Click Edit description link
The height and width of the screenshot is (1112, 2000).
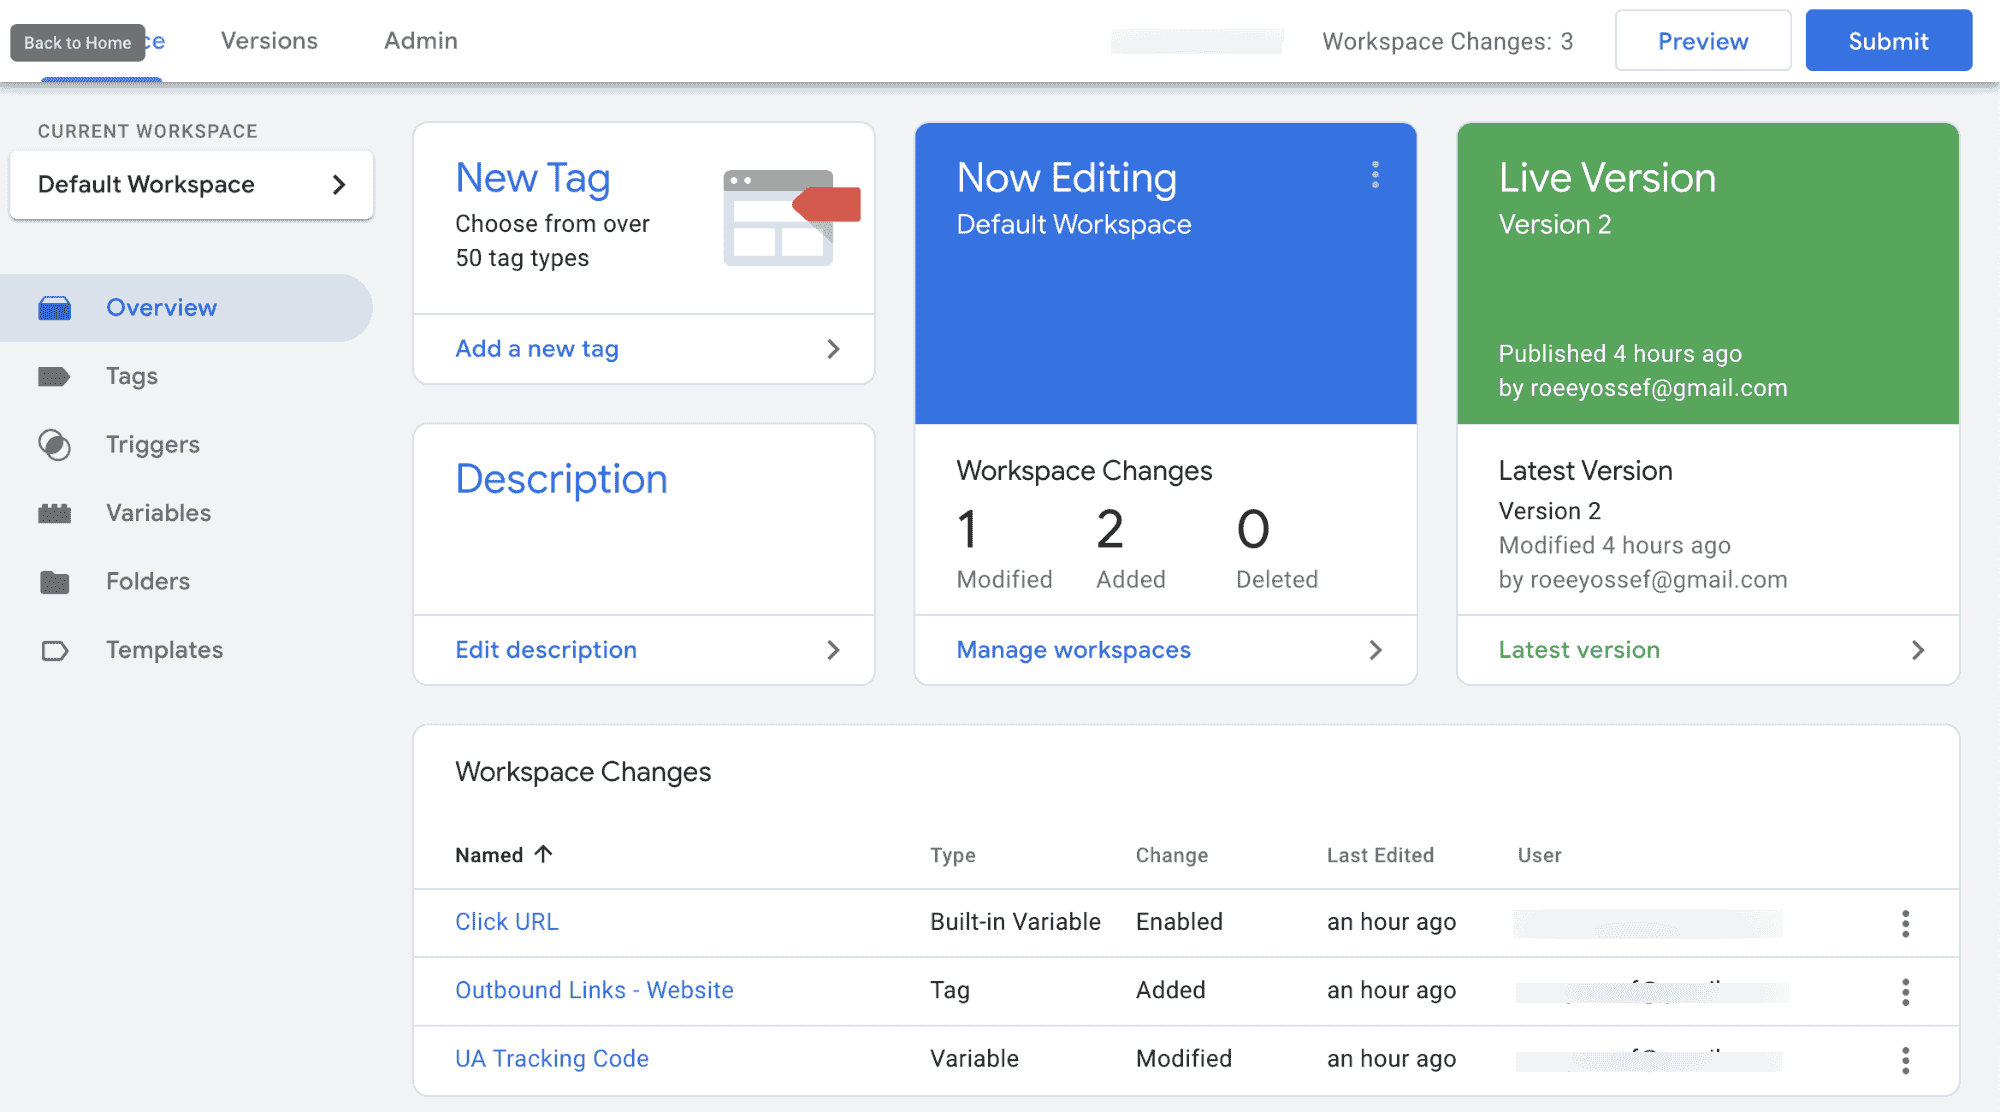coord(546,650)
